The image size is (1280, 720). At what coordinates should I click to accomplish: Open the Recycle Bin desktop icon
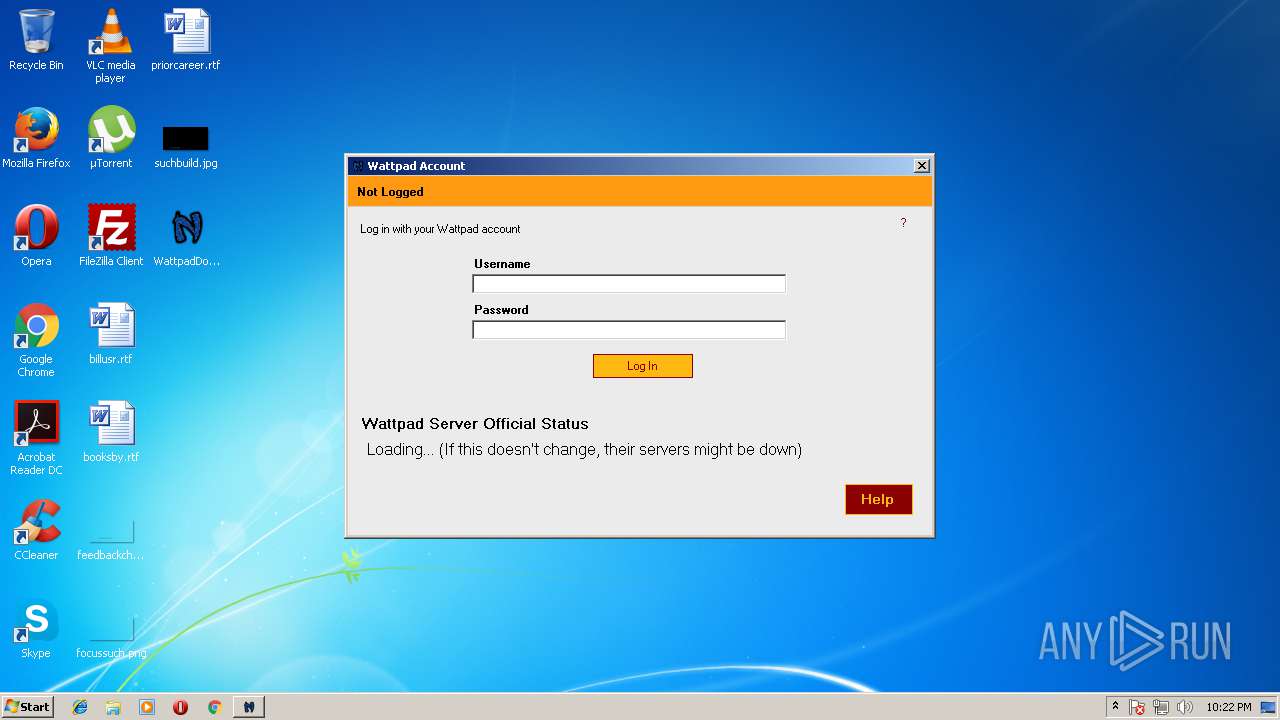[x=36, y=40]
